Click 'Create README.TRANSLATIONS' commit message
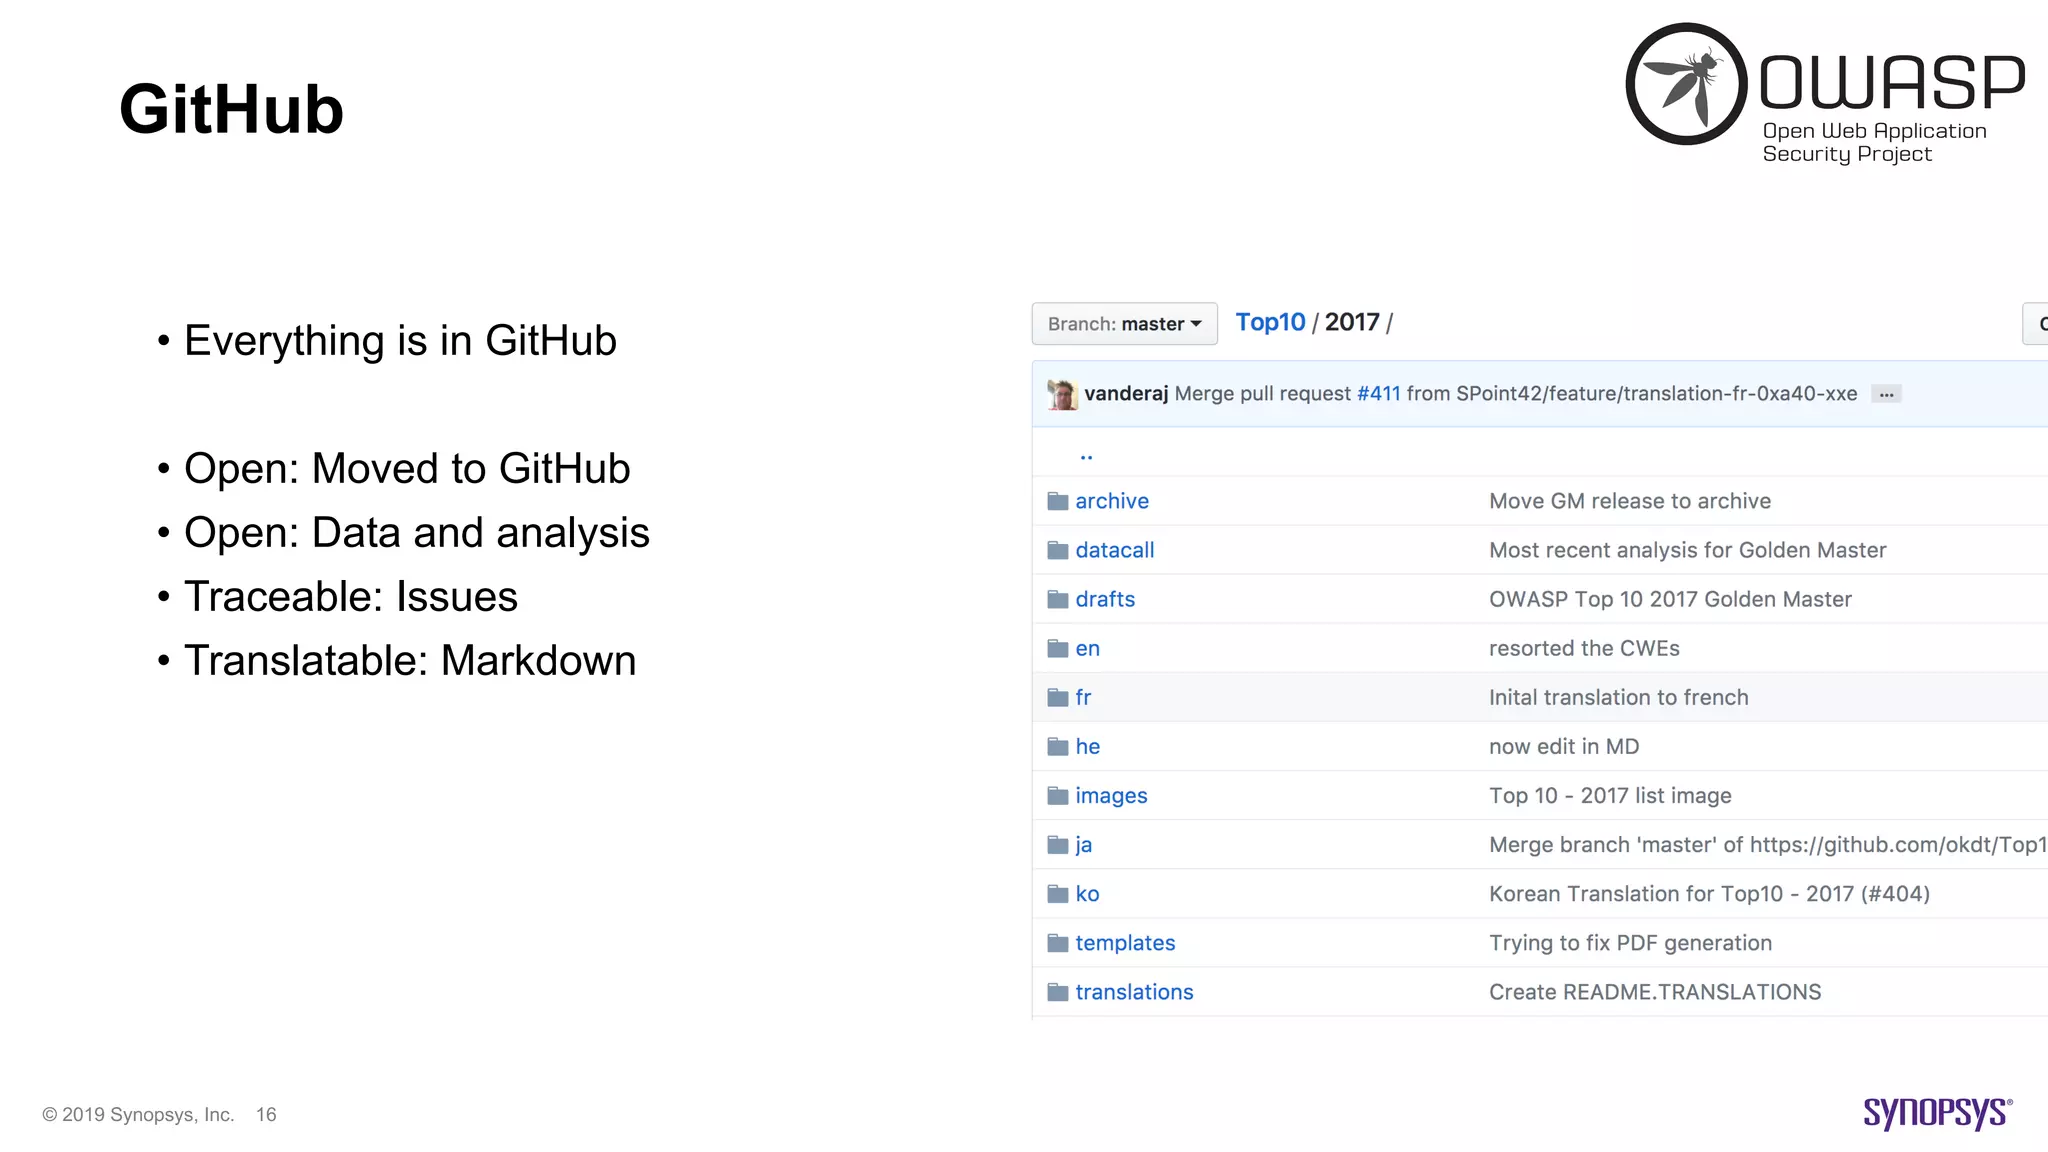The image size is (2048, 1152). click(x=1655, y=991)
